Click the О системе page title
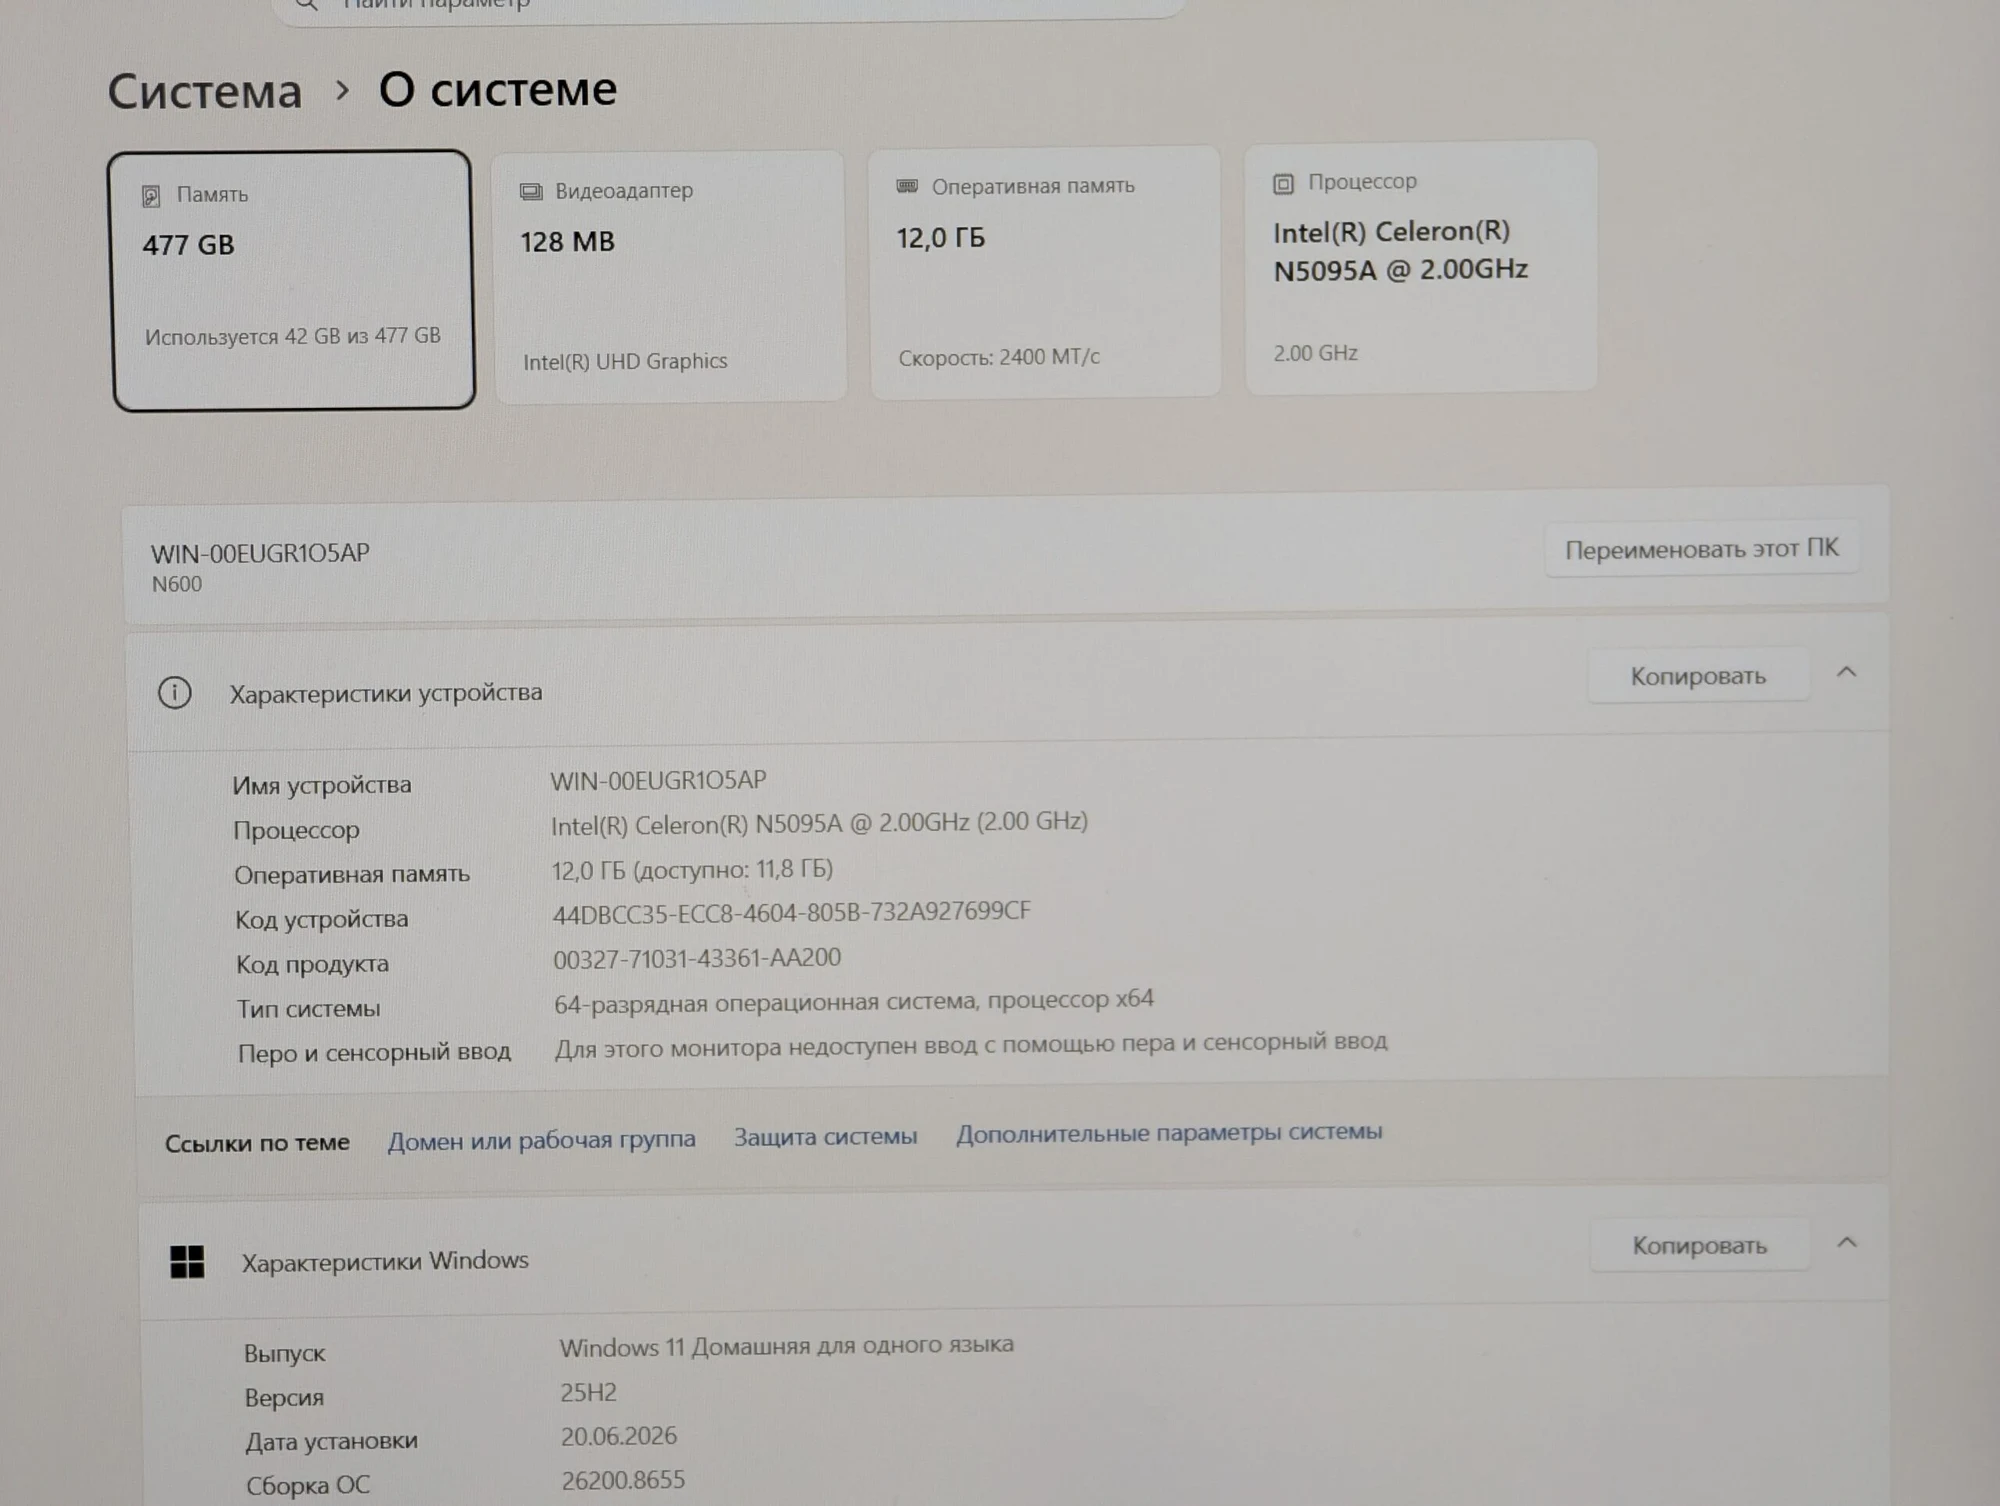This screenshot has height=1506, width=2000. coord(498,90)
